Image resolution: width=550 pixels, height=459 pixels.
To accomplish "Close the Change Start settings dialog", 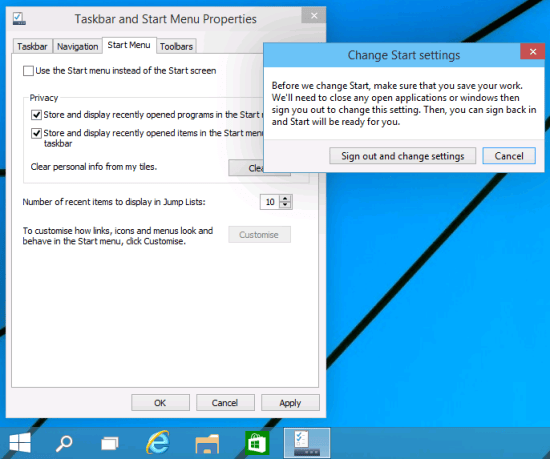I will pos(532,52).
